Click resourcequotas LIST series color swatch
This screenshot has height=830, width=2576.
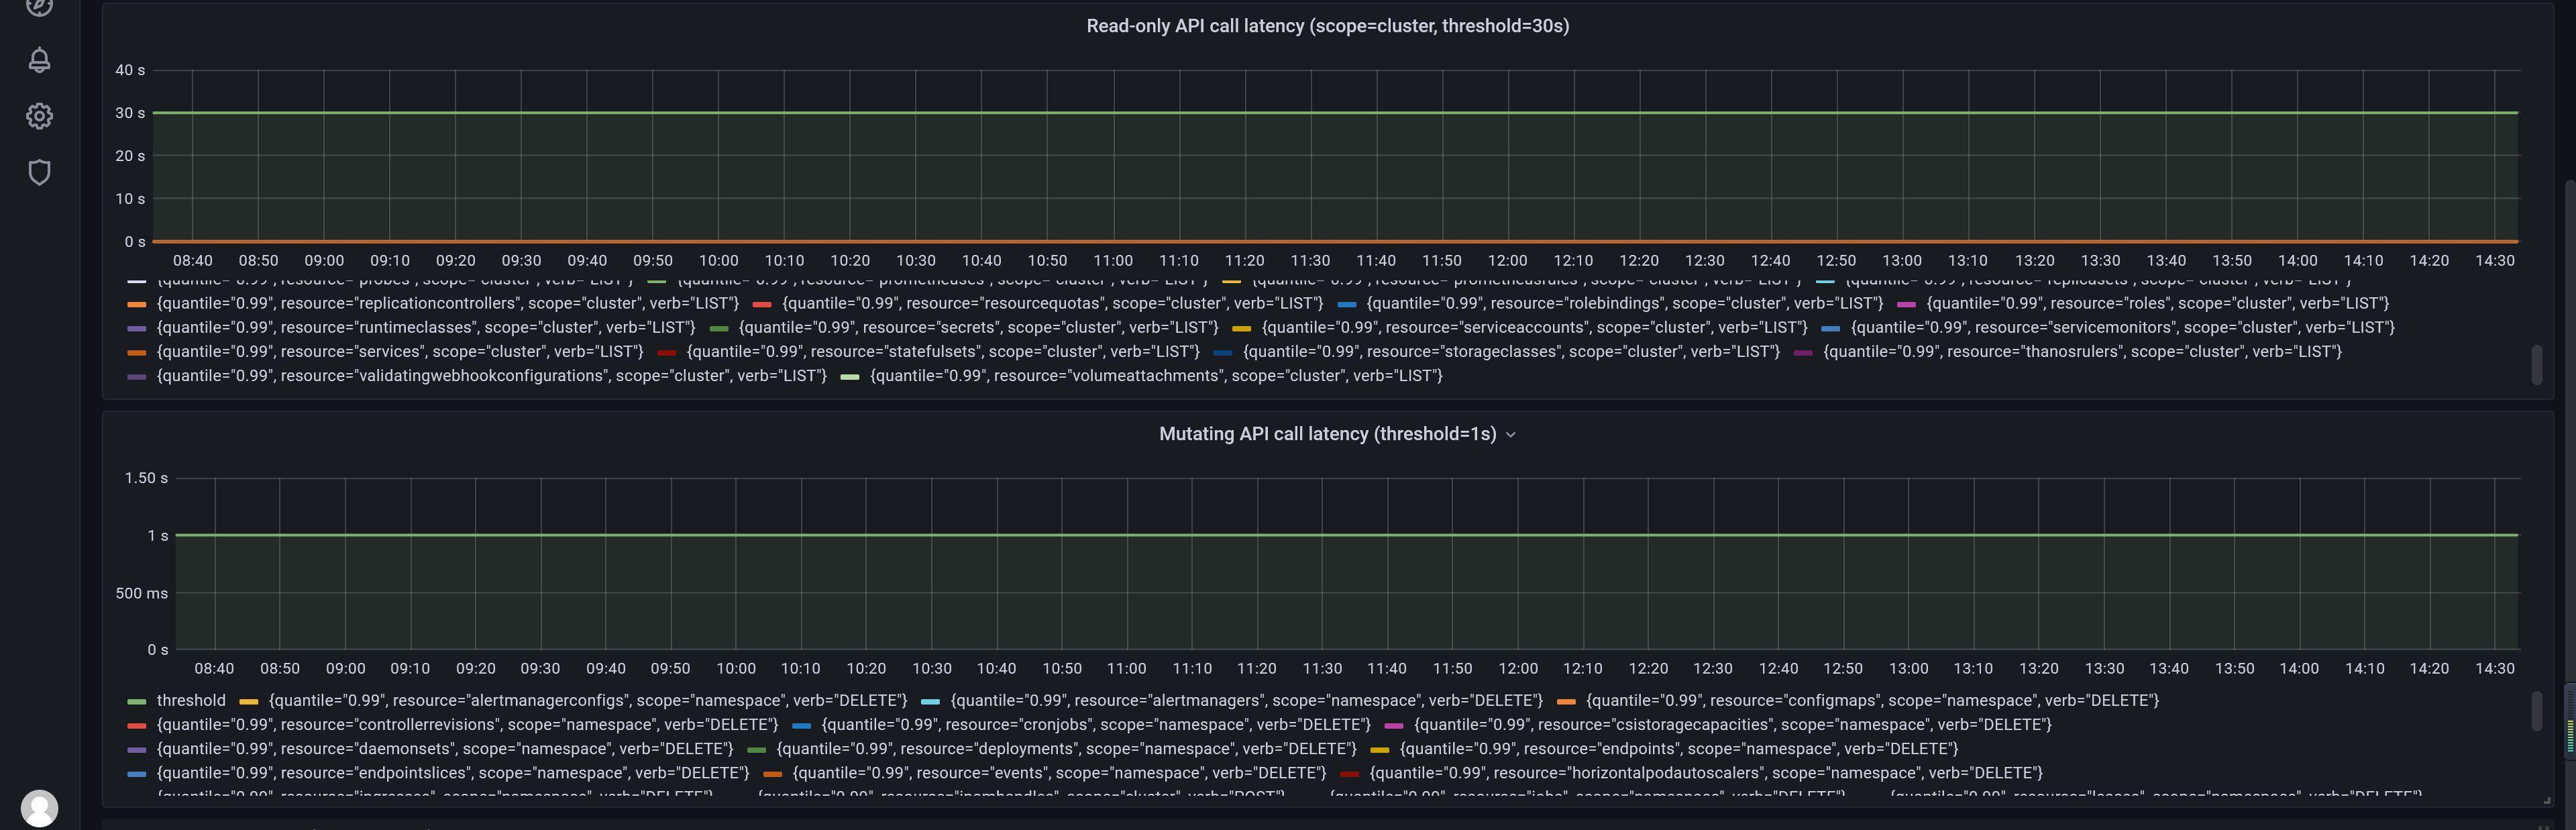(762, 304)
